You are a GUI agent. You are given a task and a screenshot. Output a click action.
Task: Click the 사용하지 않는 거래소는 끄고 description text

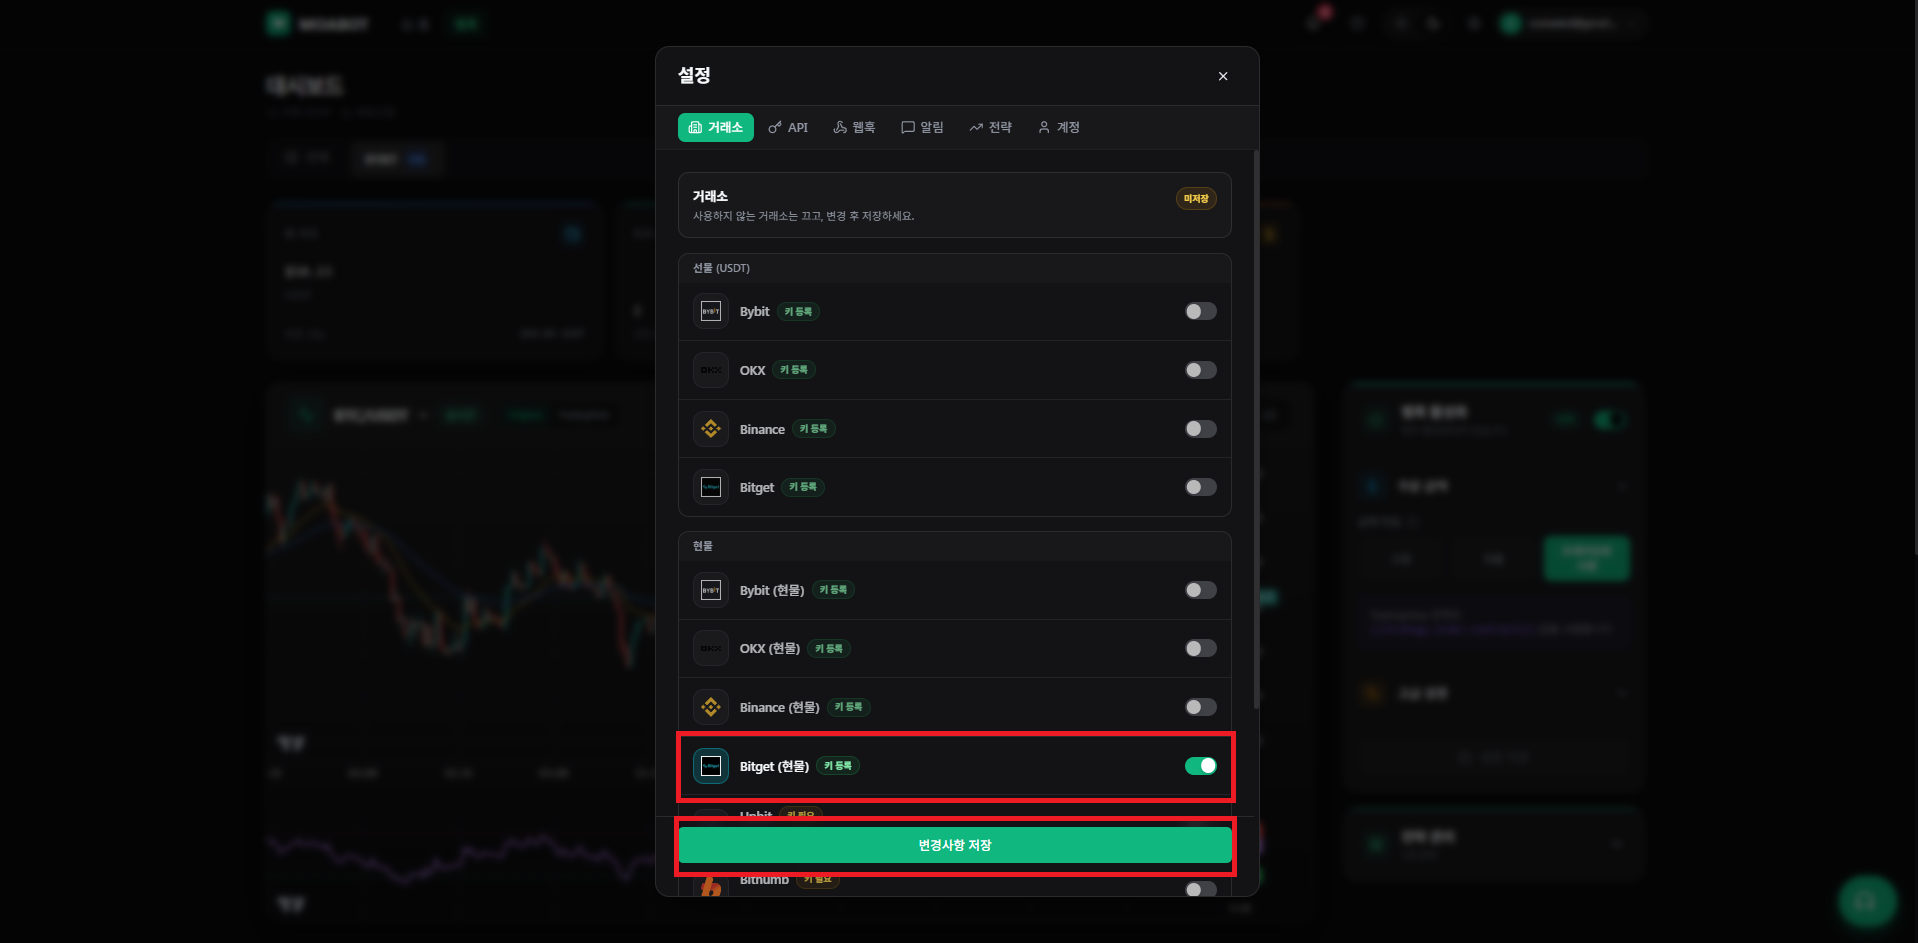(x=803, y=216)
